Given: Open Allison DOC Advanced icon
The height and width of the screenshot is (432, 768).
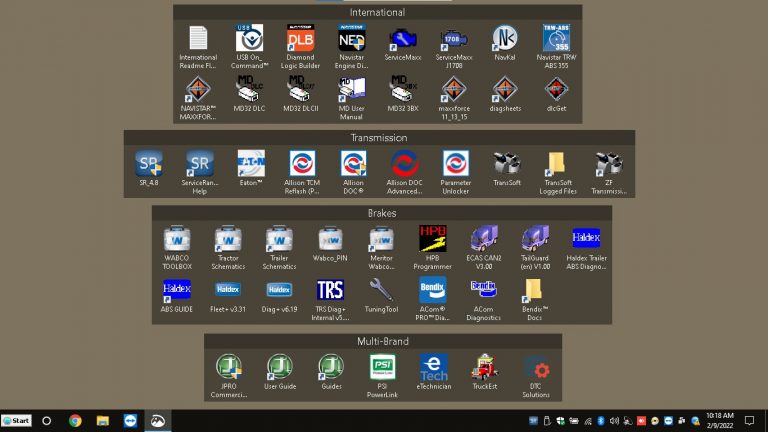Looking at the screenshot, I should click(x=405, y=165).
